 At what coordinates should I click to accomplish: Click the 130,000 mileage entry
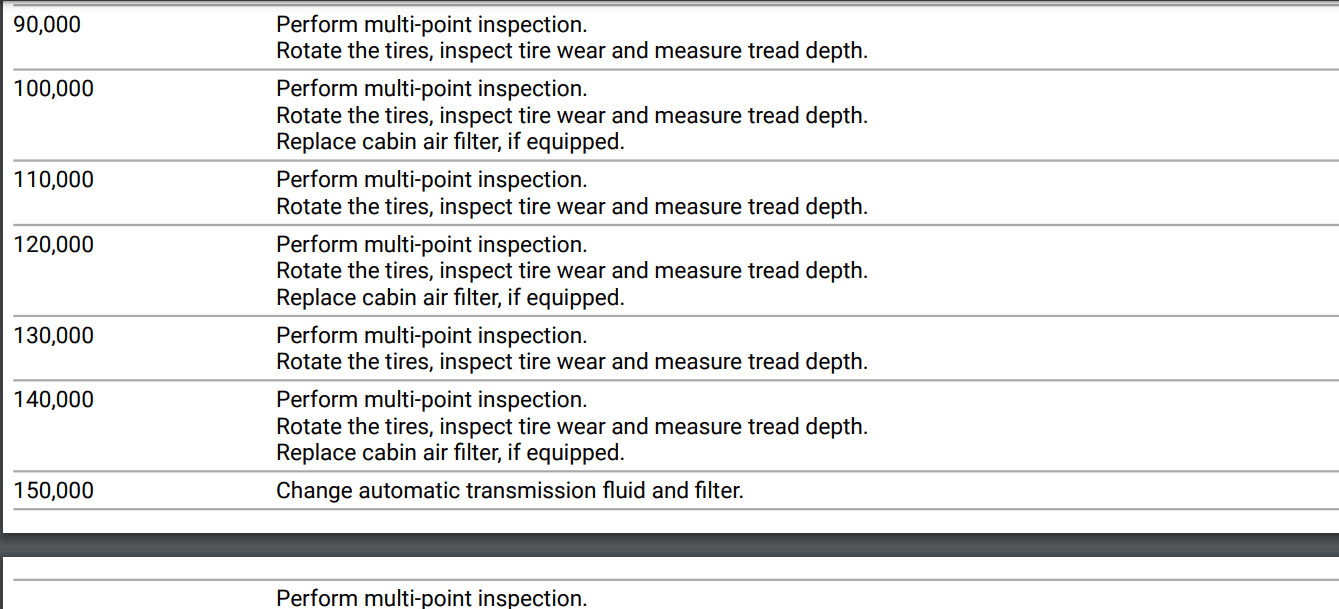coord(54,336)
